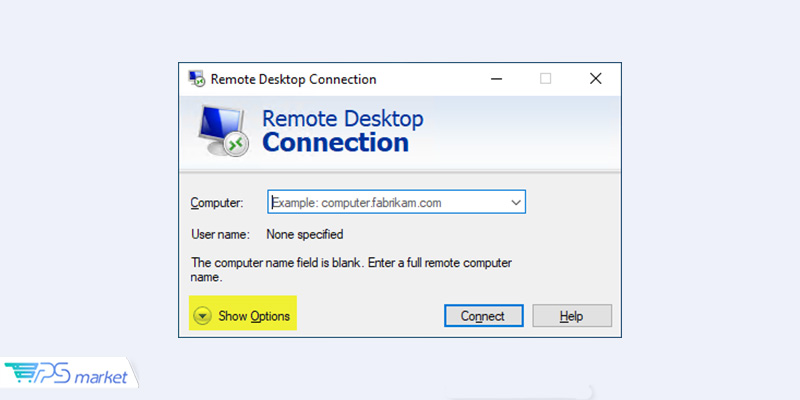Image resolution: width=800 pixels, height=400 pixels.
Task: Click the "None specified" user name value
Action: (x=304, y=235)
